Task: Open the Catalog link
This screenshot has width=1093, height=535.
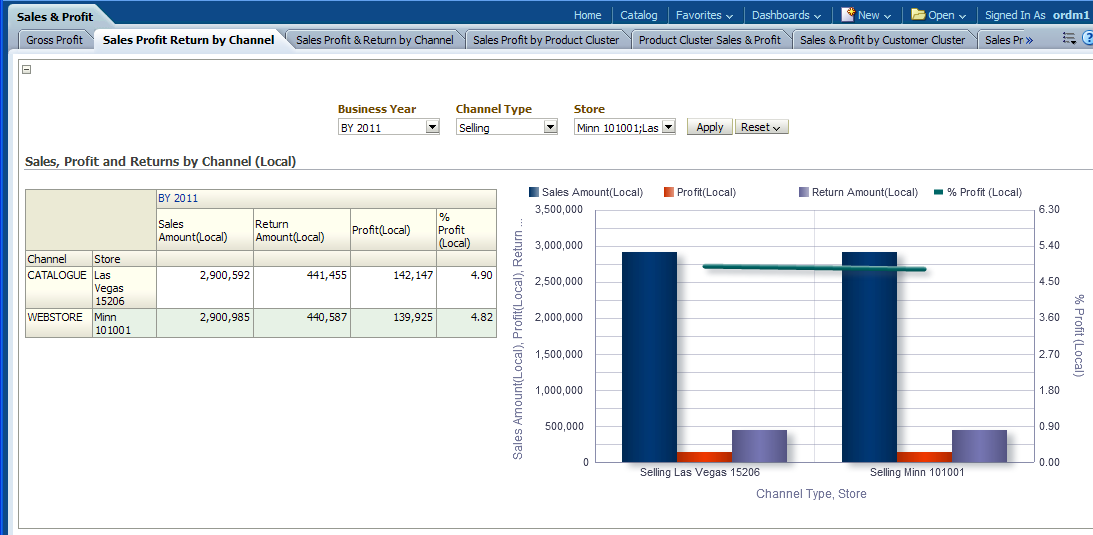Action: pos(639,15)
